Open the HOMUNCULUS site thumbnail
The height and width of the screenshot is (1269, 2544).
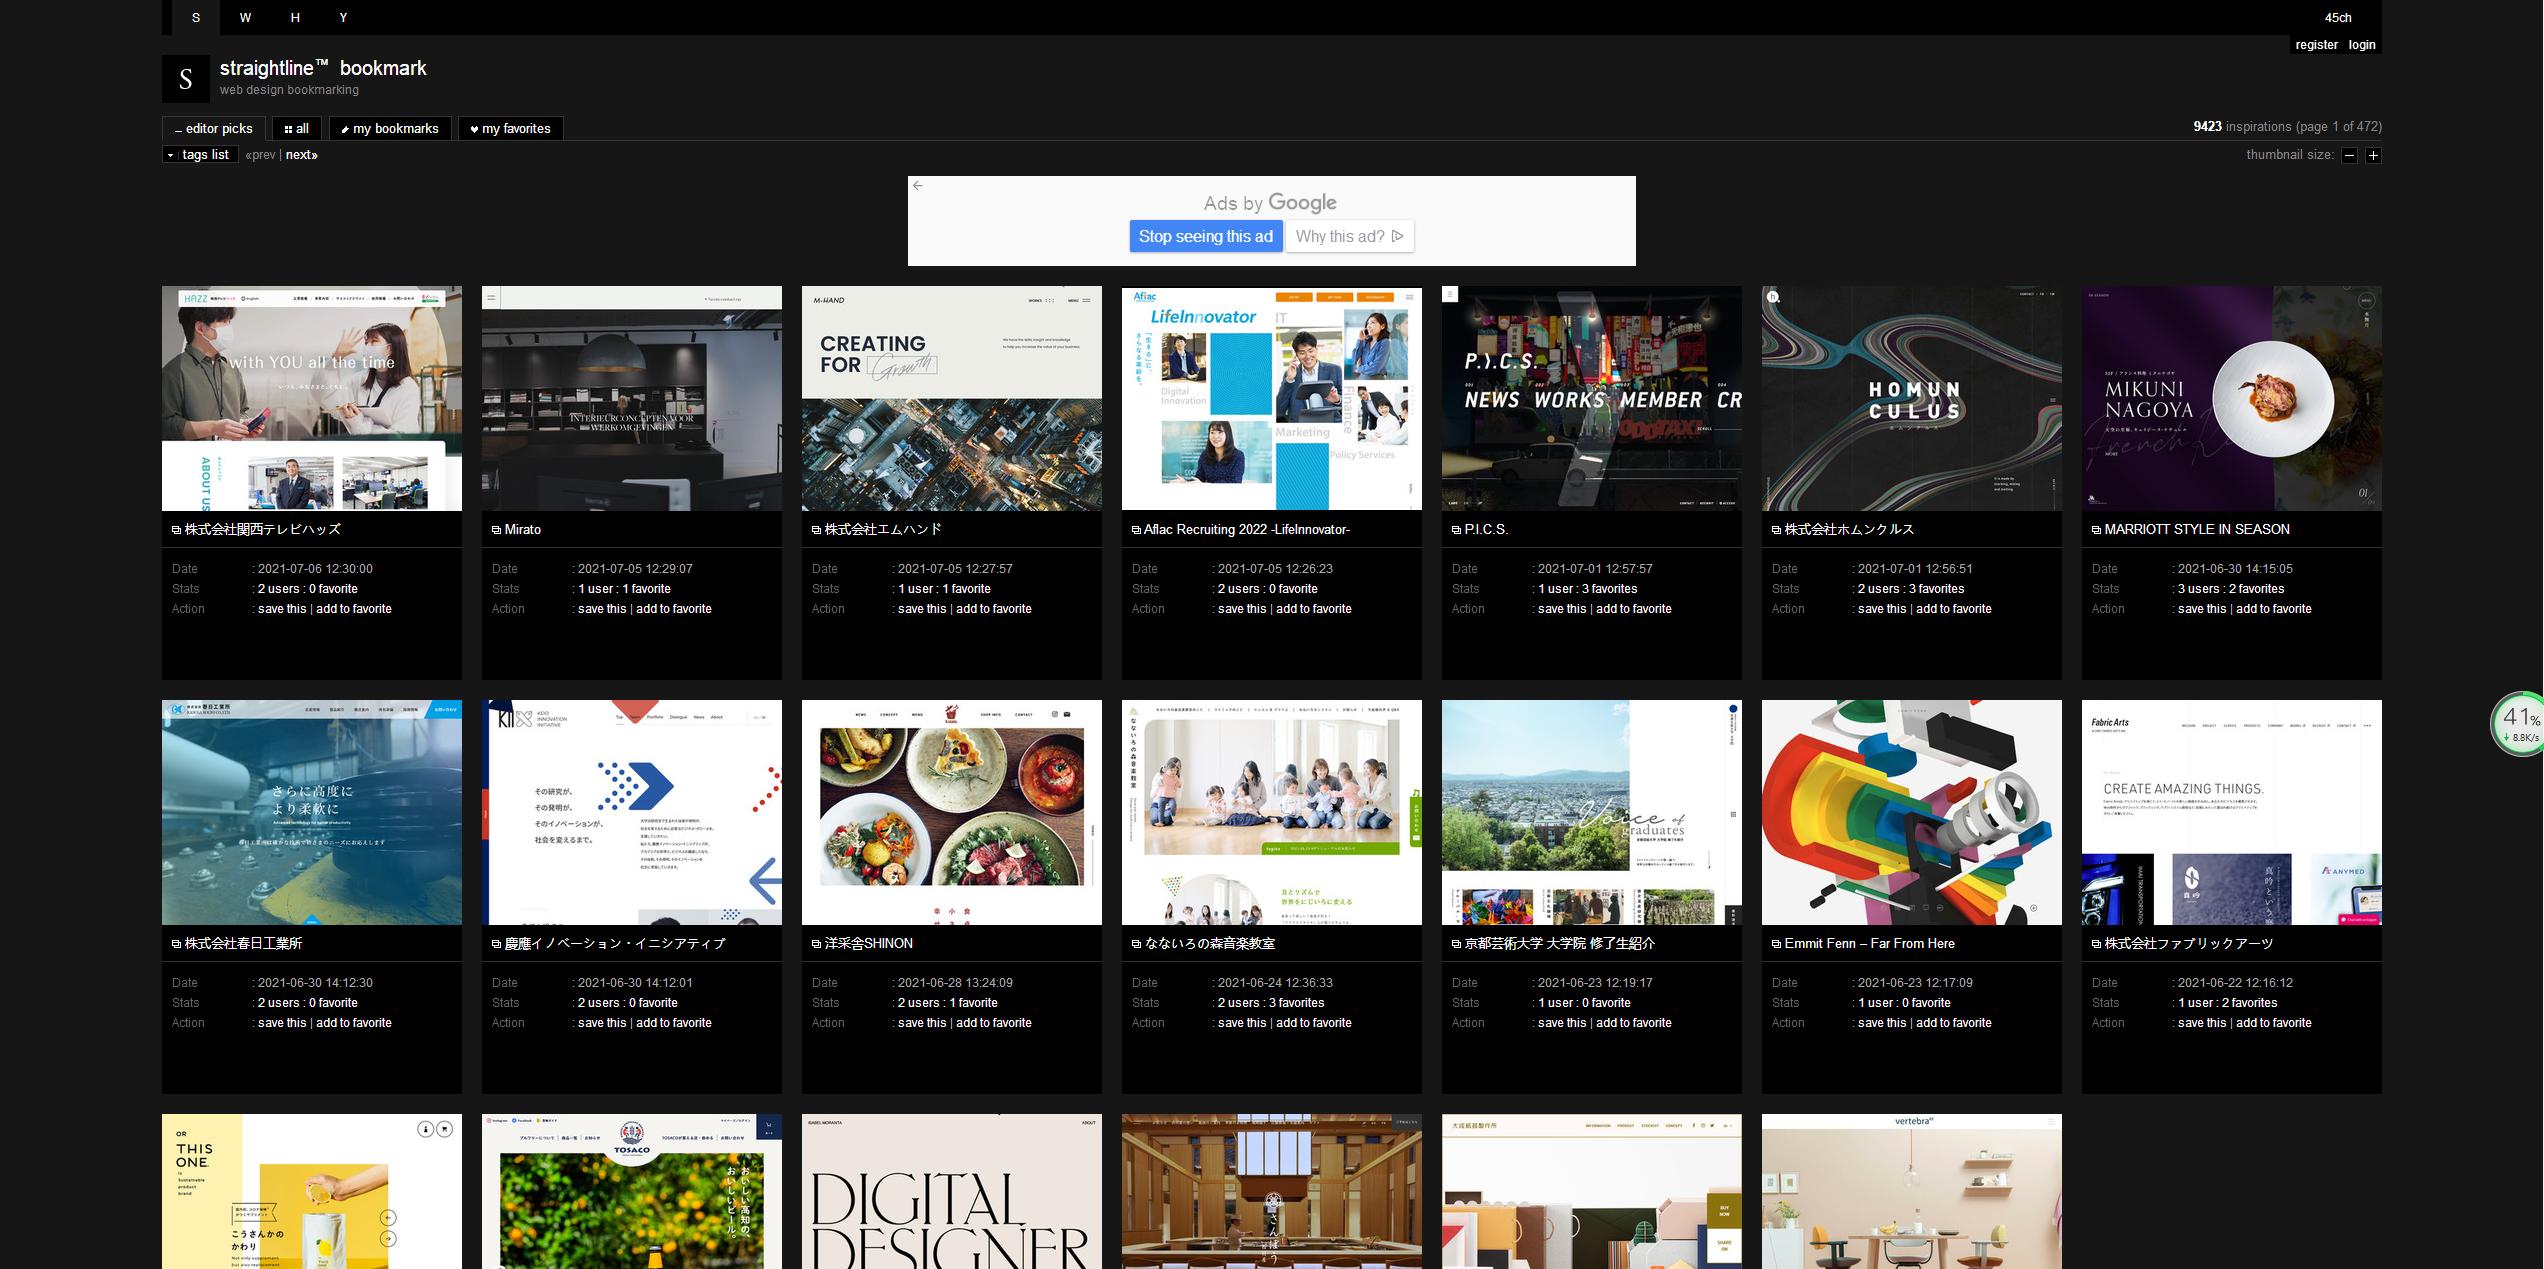[x=1911, y=398]
